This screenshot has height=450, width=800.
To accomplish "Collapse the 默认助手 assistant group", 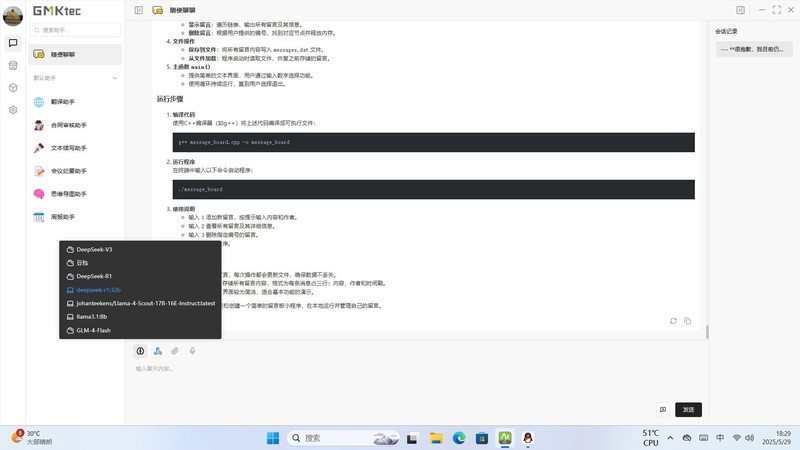I will 115,77.
